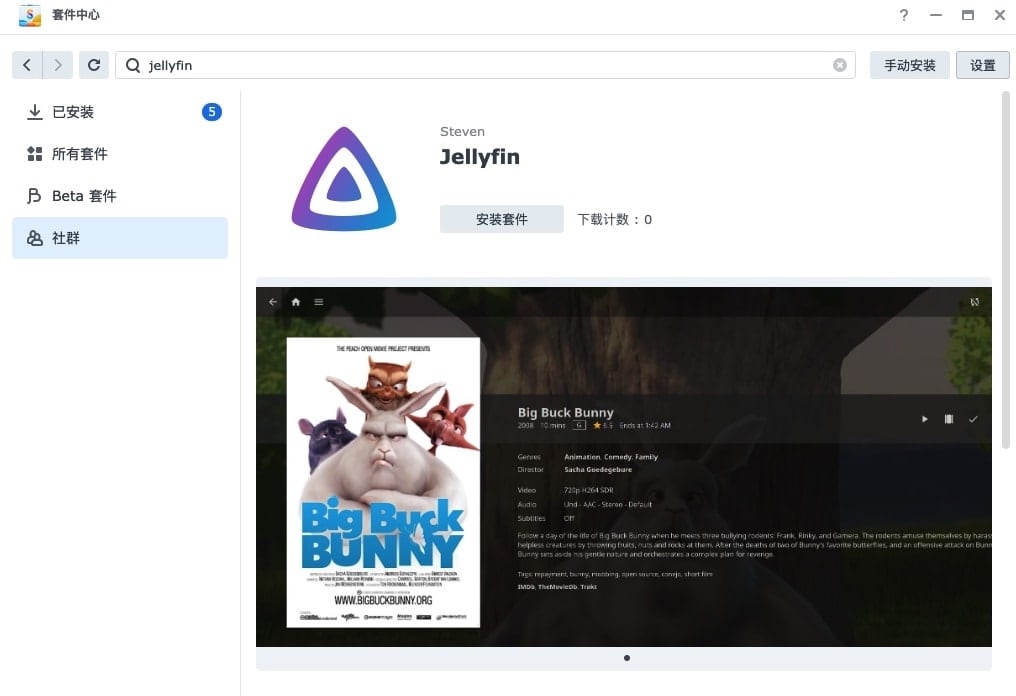The width and height of the screenshot is (1016, 696).
Task: Show the 已安装 installed packages
Action: pyautogui.click(x=120, y=112)
